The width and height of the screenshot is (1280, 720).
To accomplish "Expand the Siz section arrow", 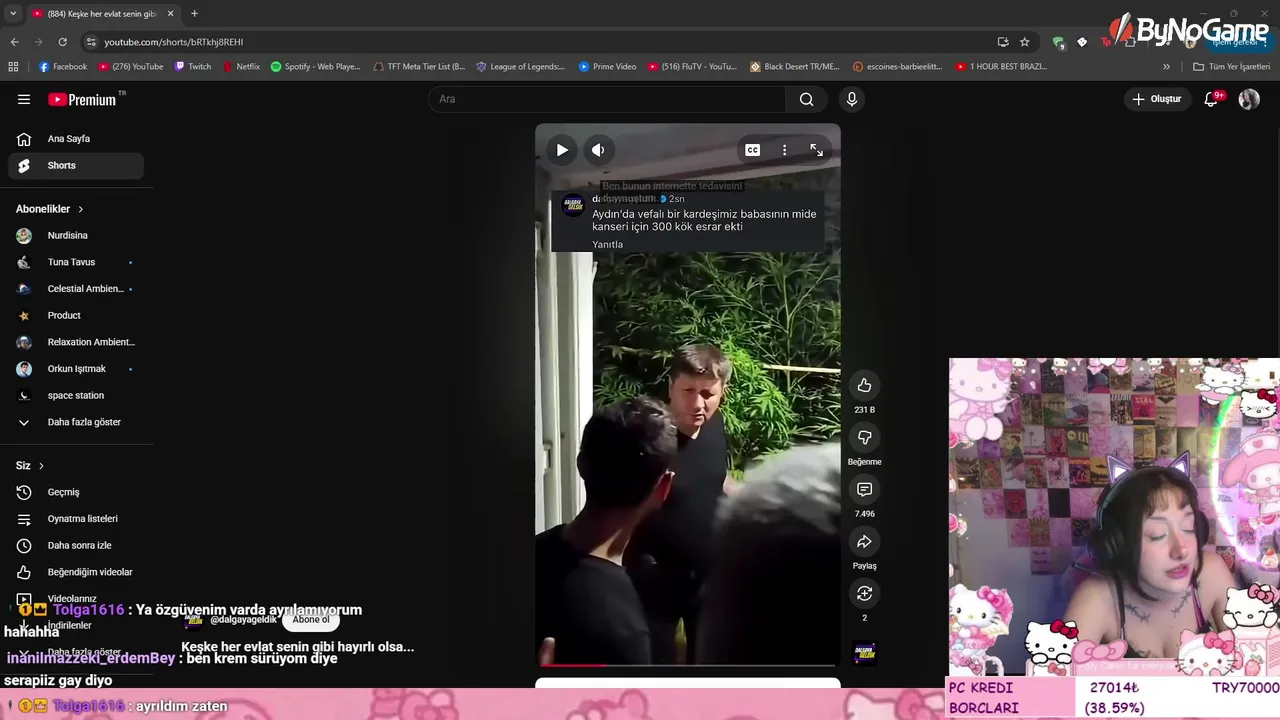I will (41, 466).
